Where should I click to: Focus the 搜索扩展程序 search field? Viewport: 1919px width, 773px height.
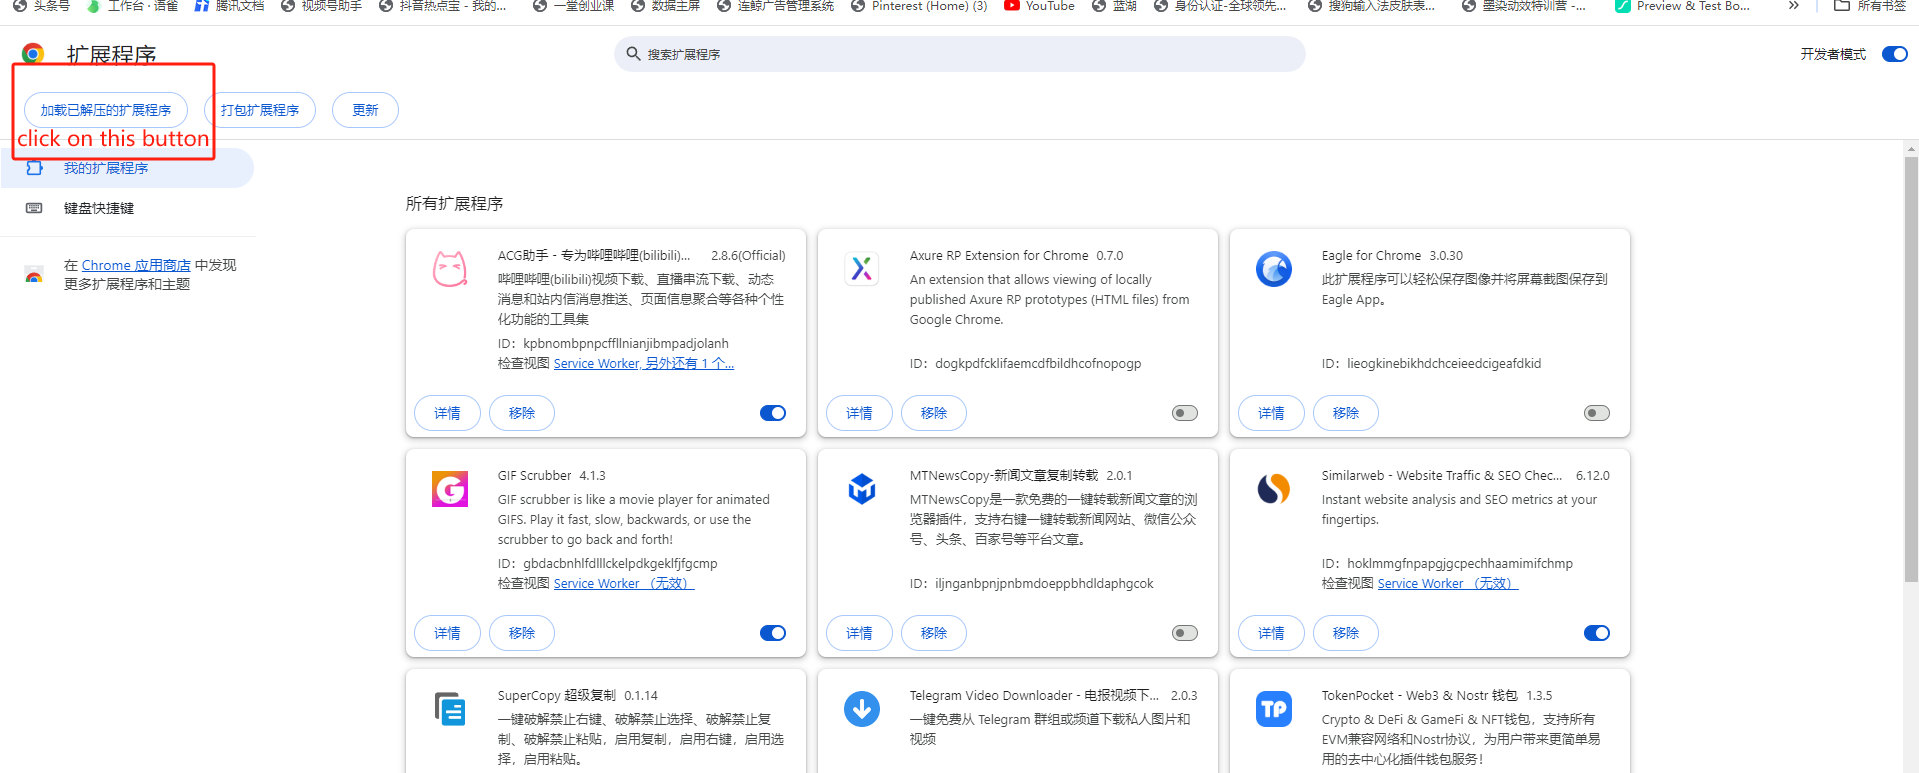click(x=960, y=54)
